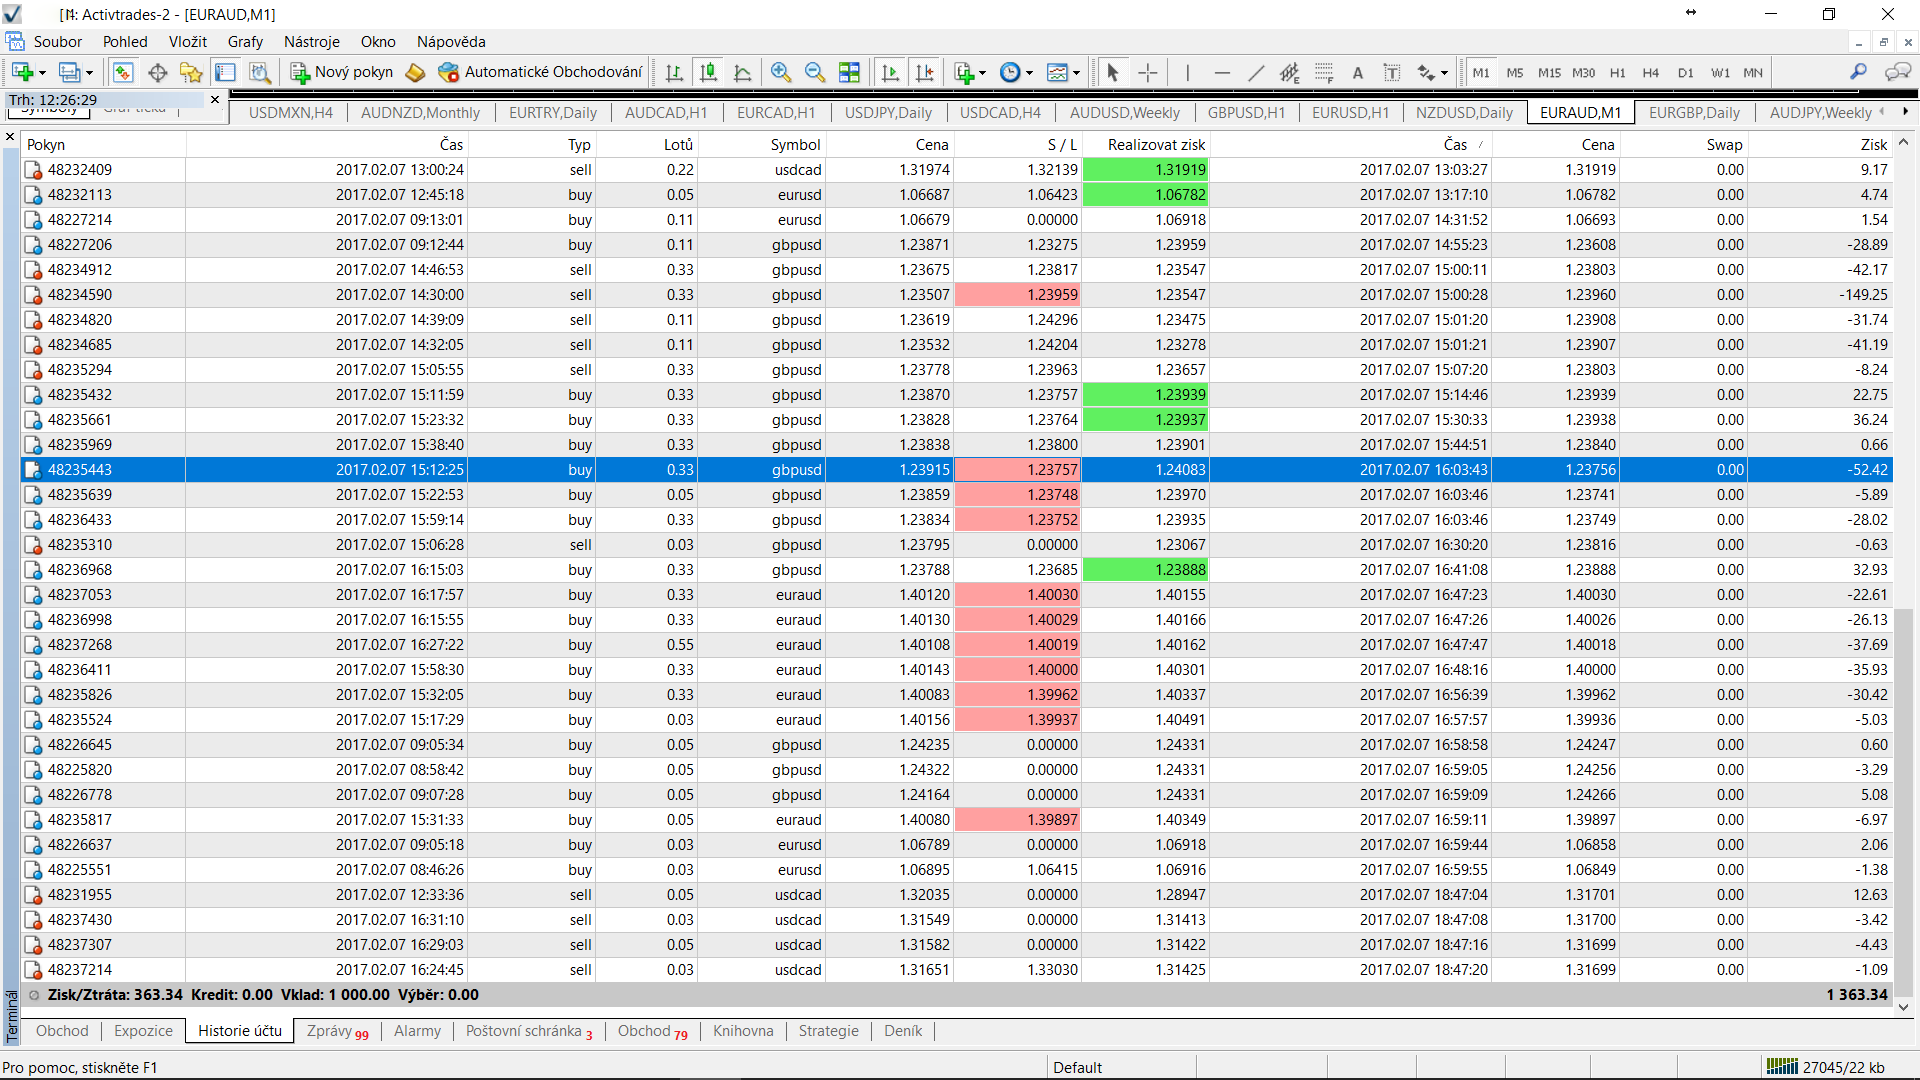Switch to the Expozice terminal tab
1920x1080 pixels.
(143, 1031)
